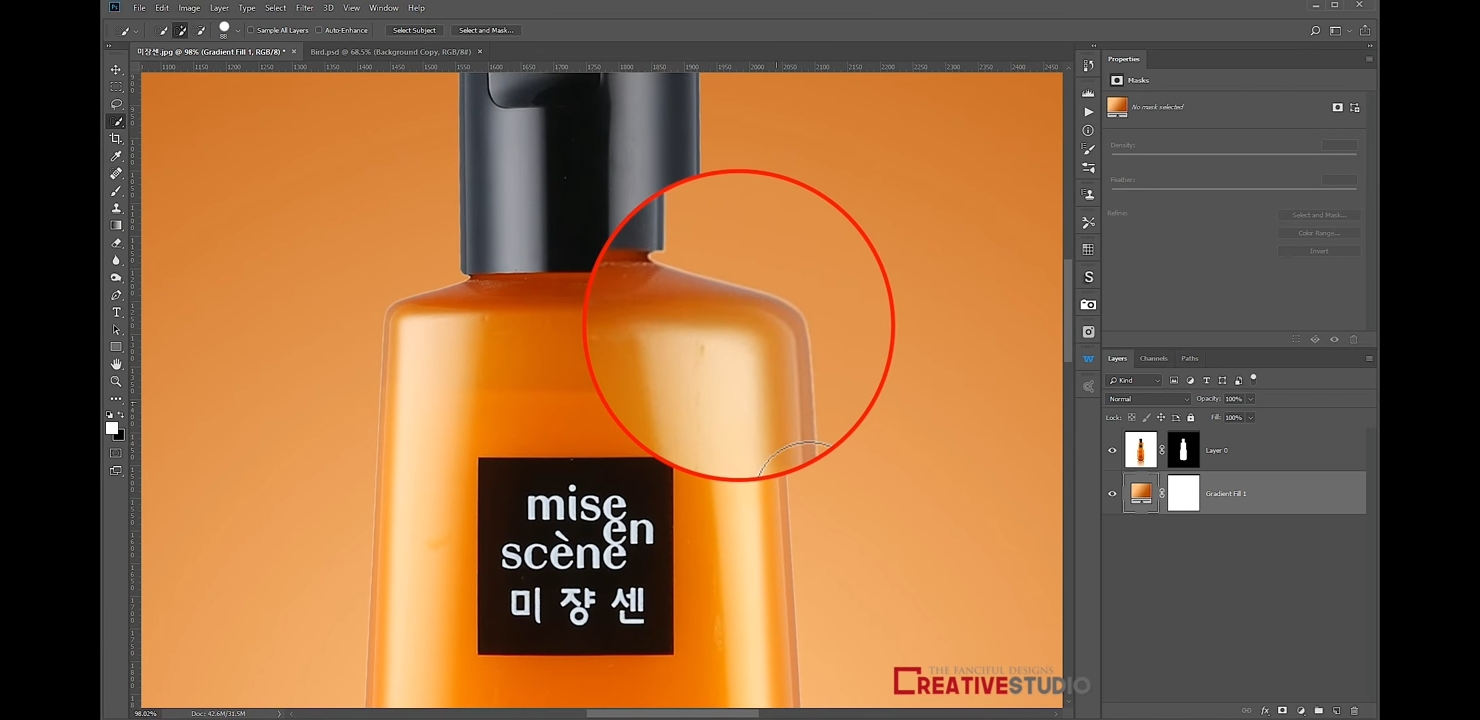Select the Brush tool
Viewport: 1480px width, 720px height.
point(116,191)
